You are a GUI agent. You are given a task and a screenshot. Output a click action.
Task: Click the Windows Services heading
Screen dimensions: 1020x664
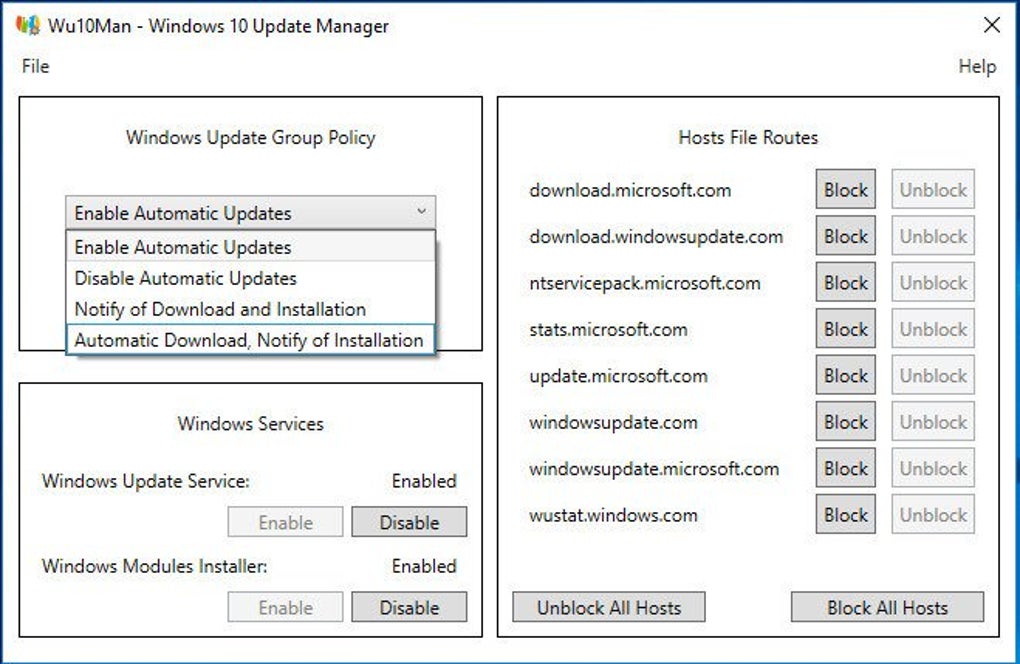click(250, 423)
